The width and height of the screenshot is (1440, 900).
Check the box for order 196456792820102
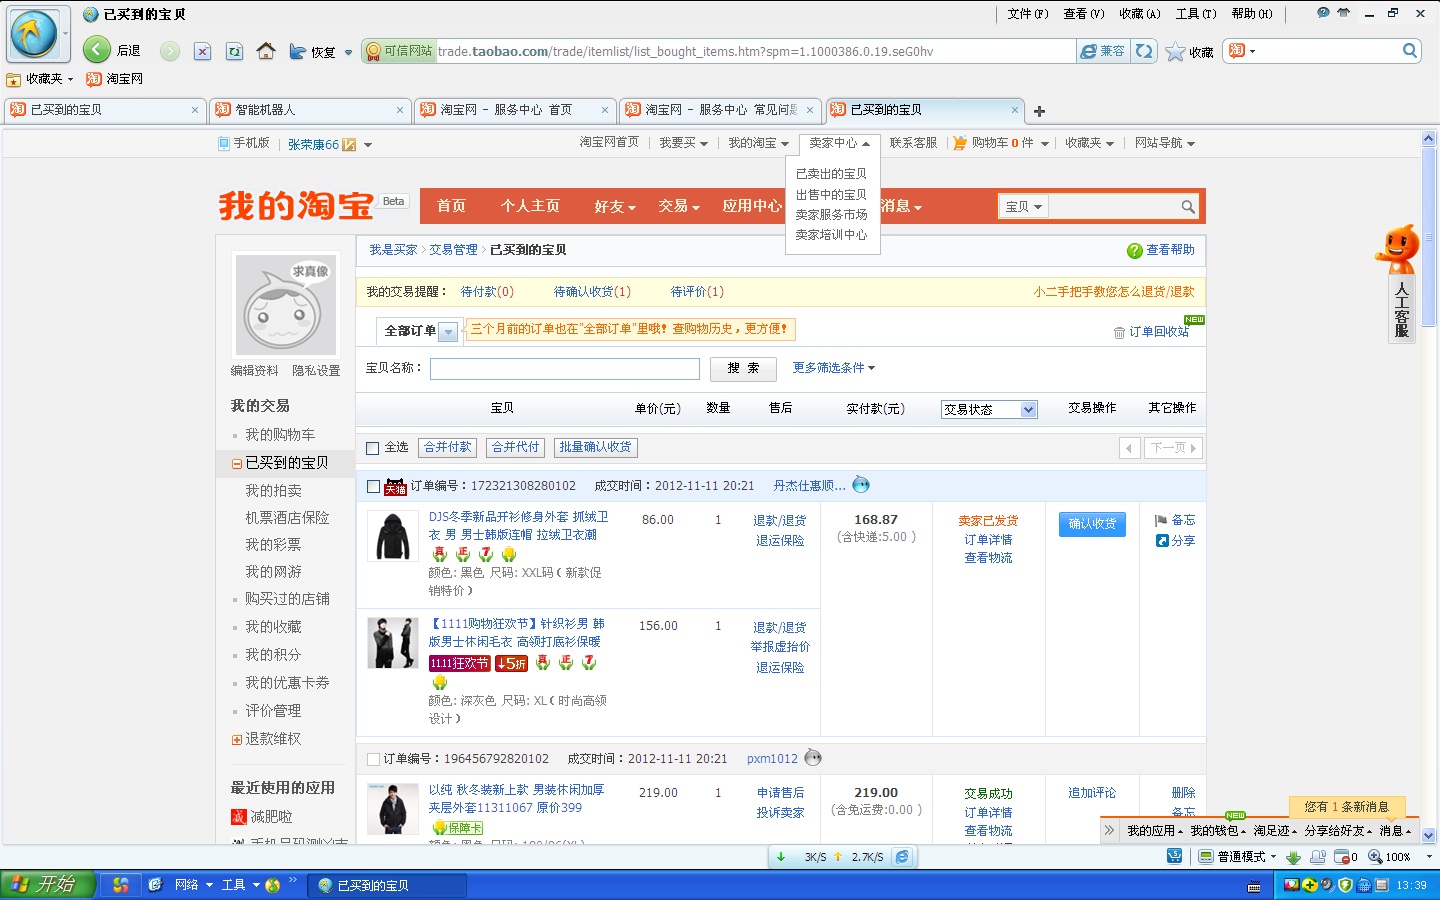coord(373,759)
